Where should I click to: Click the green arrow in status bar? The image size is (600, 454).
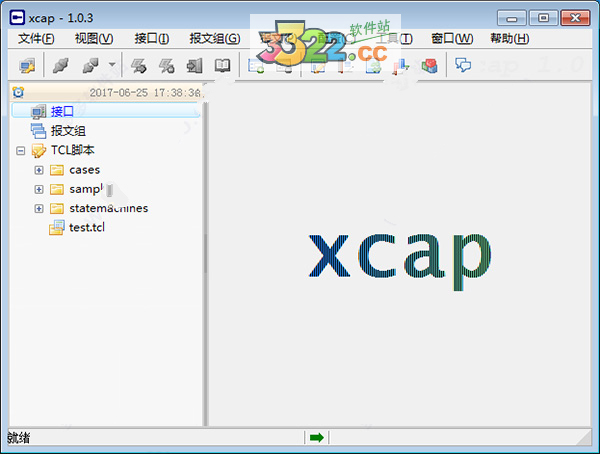click(x=316, y=437)
